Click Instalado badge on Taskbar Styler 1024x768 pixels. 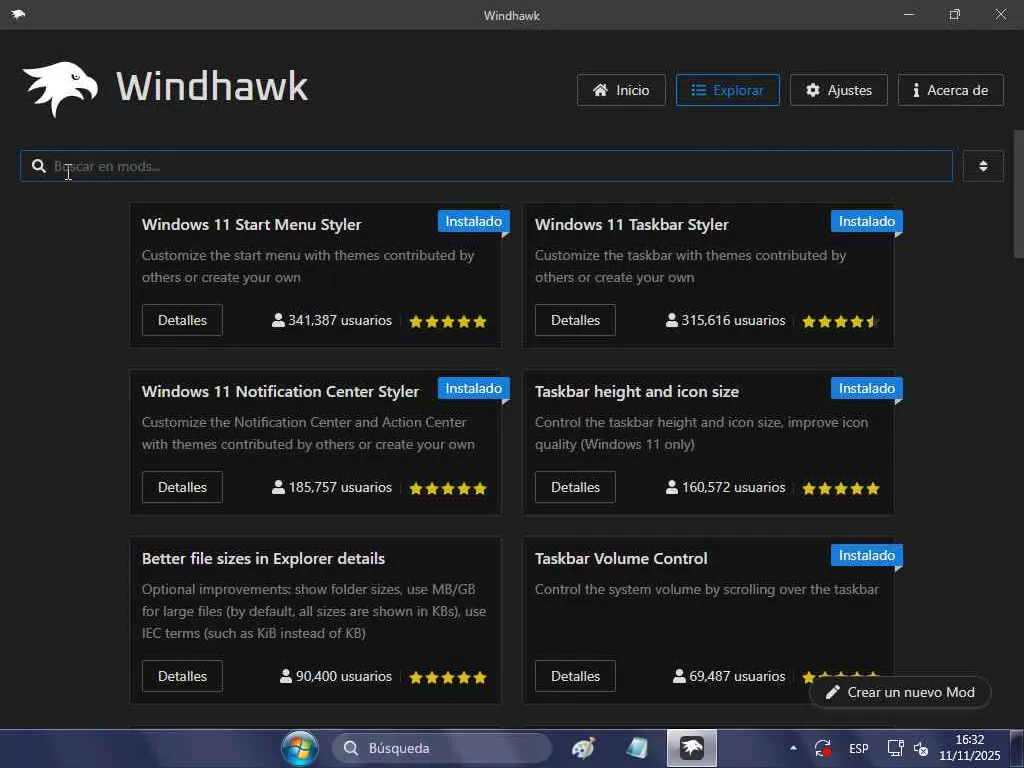(x=867, y=221)
